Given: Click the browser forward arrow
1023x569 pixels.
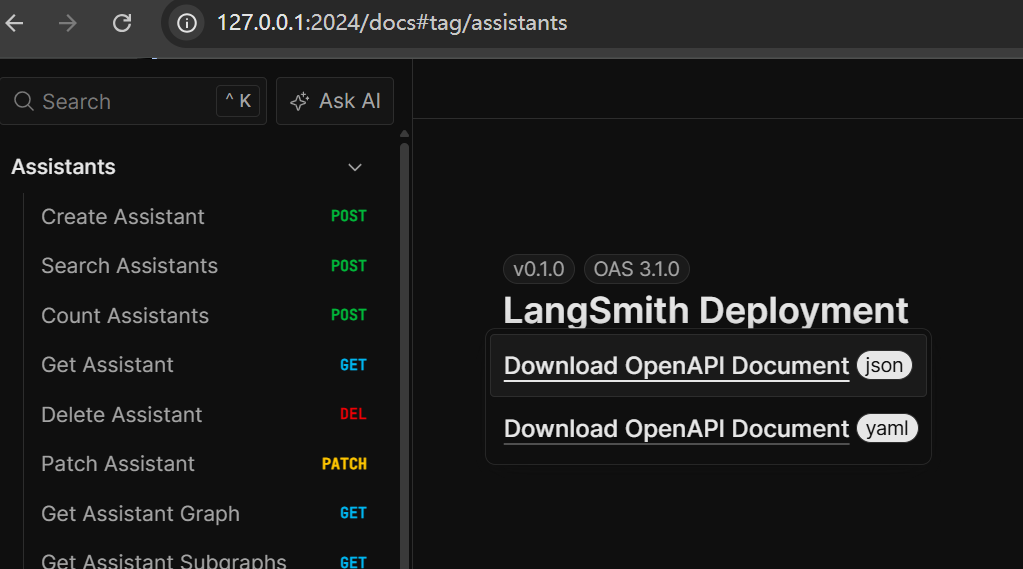Looking at the screenshot, I should click(x=68, y=23).
